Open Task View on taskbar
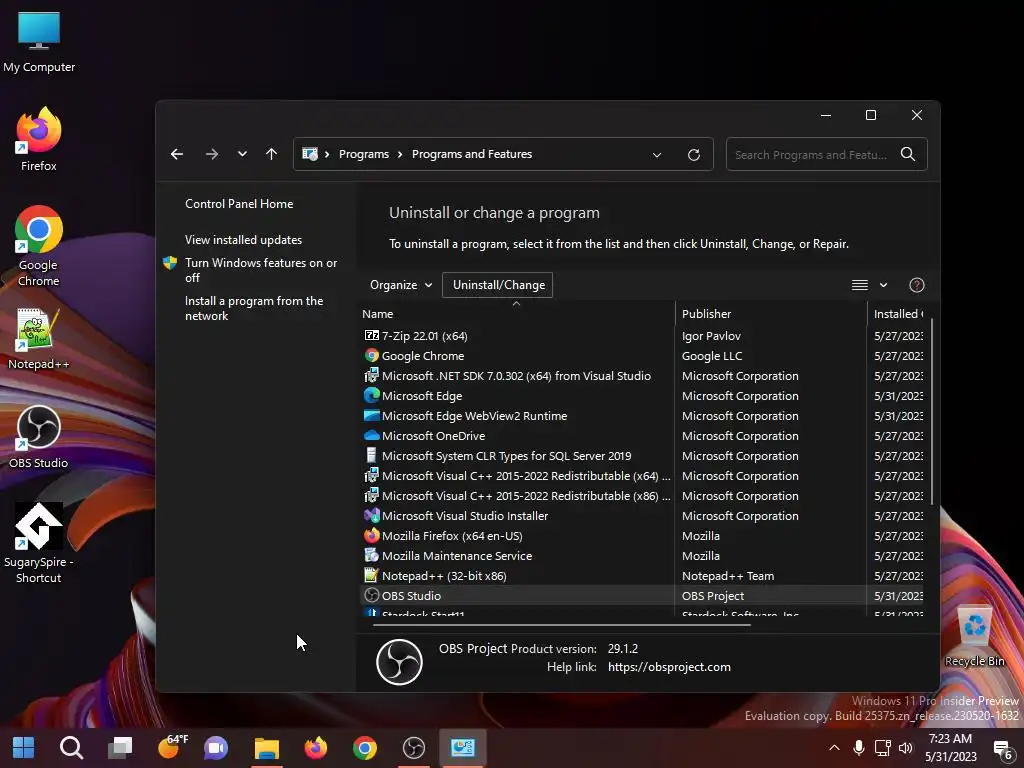 (x=120, y=748)
